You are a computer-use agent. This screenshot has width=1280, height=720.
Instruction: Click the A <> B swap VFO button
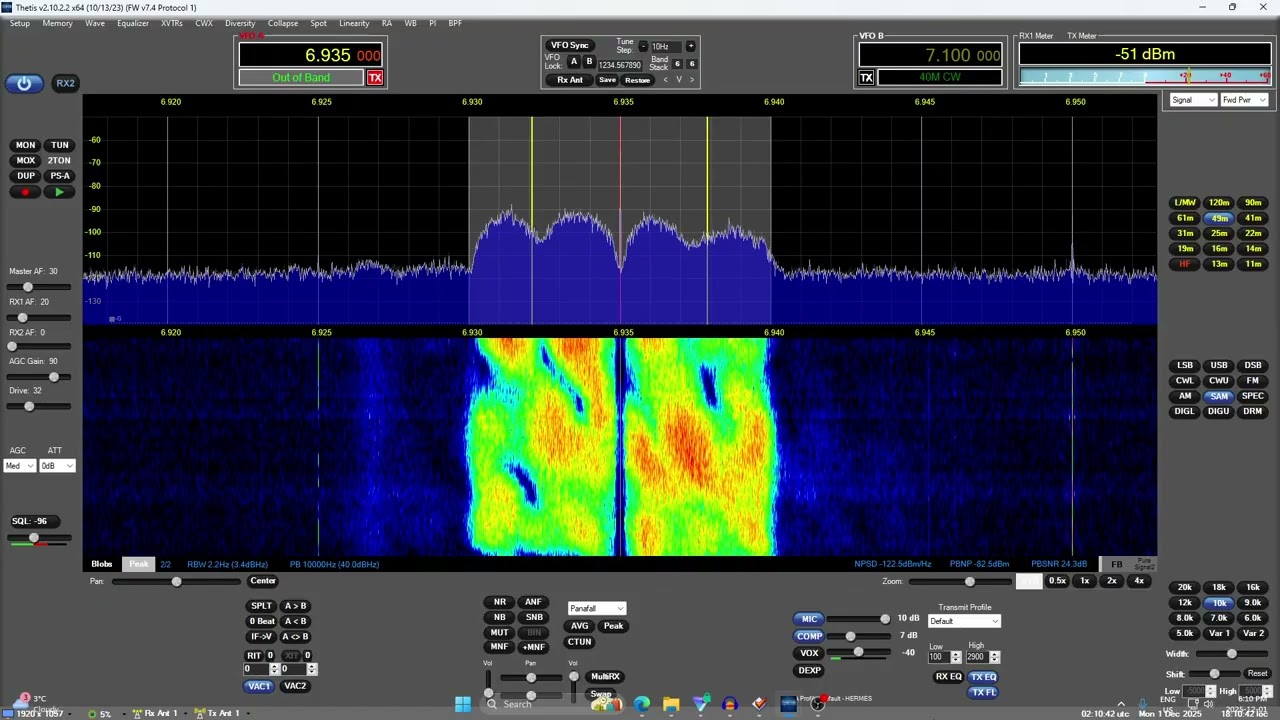pyautogui.click(x=295, y=637)
